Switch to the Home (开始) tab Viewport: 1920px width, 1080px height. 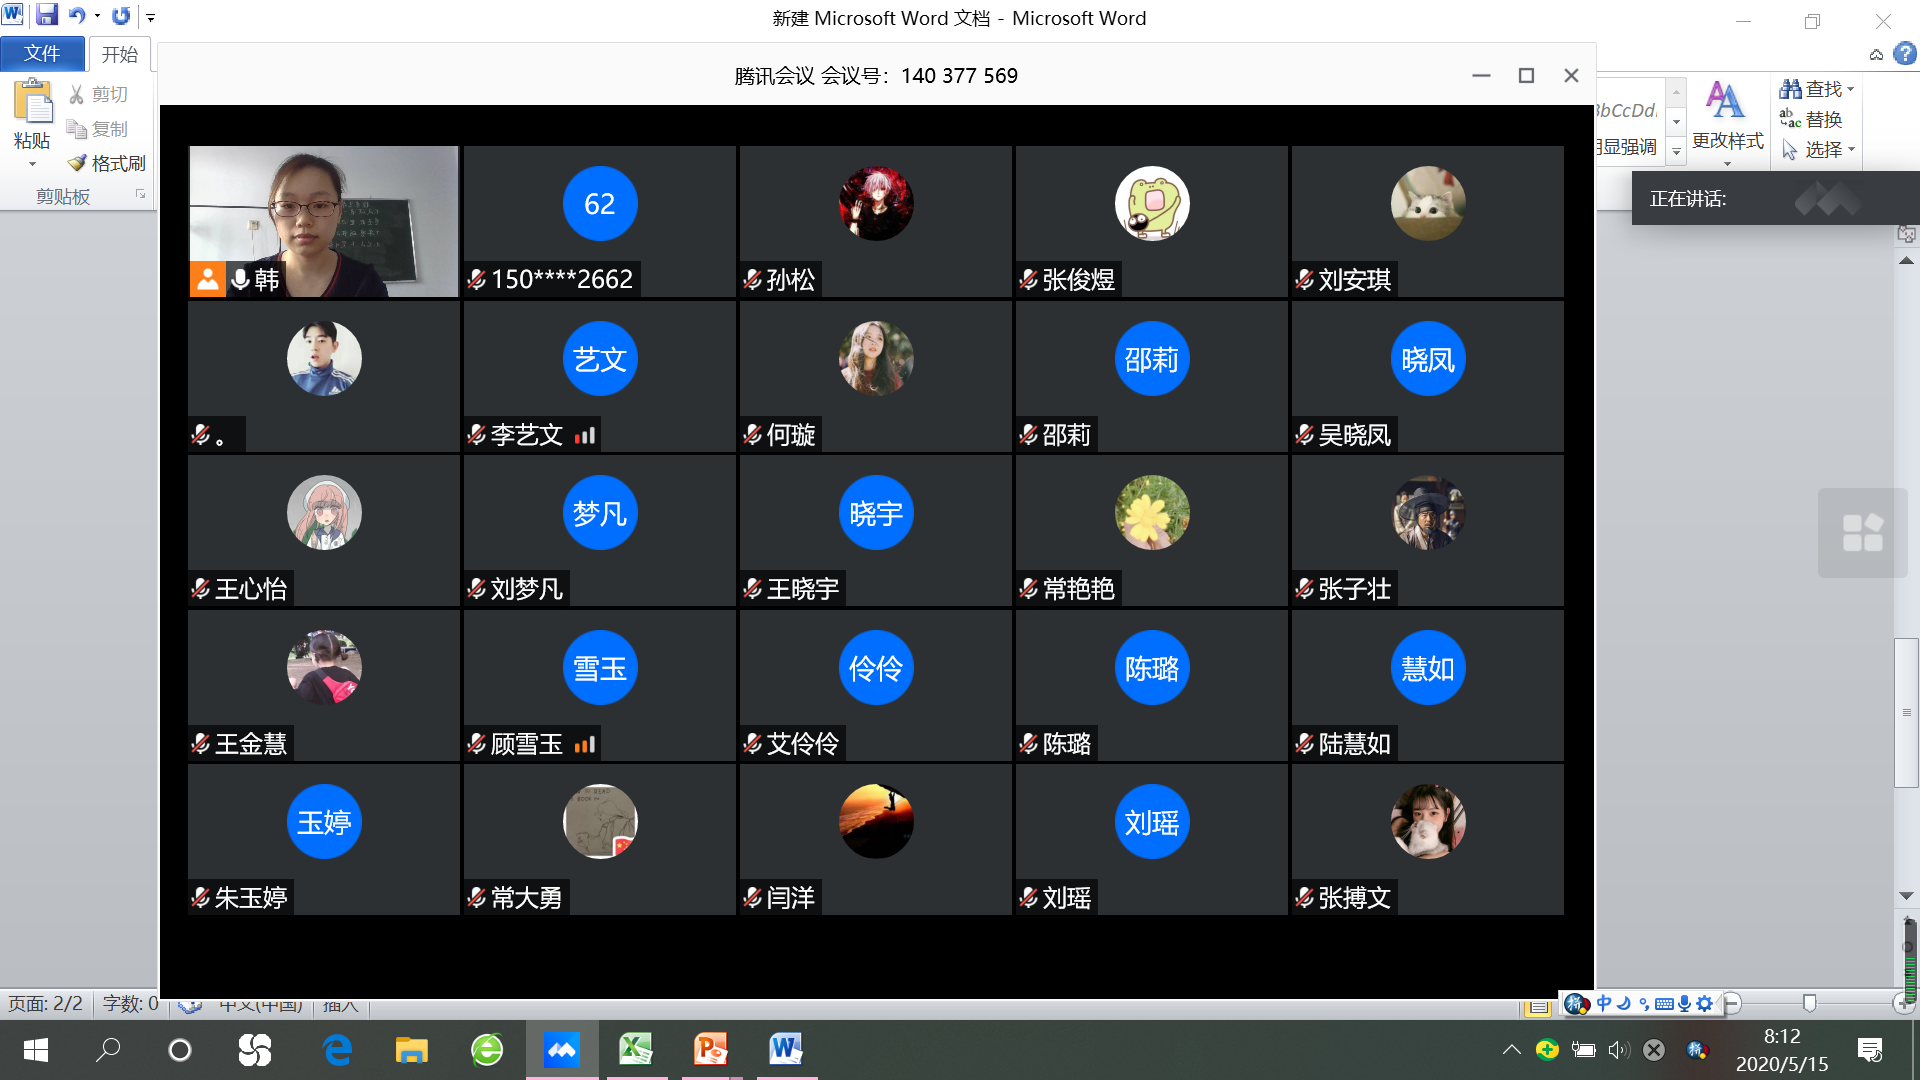tap(119, 54)
